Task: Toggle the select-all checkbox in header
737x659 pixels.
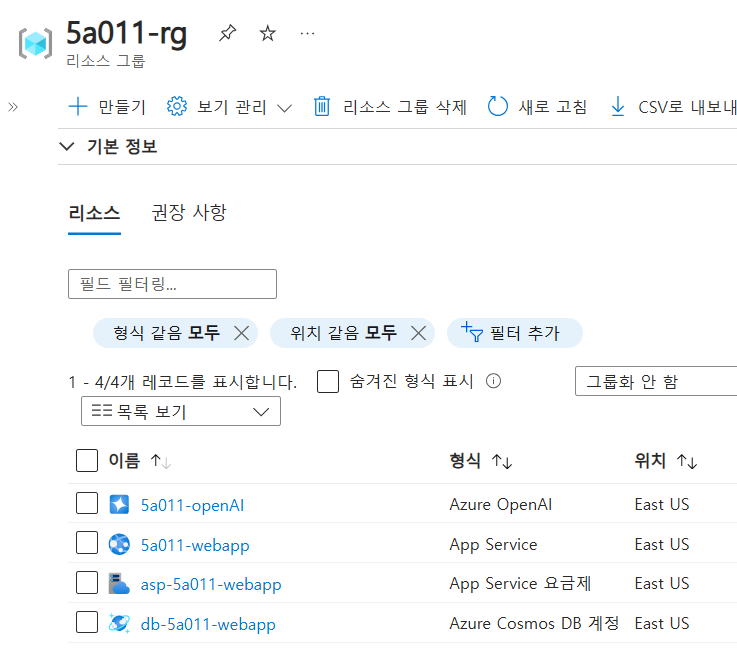Action: [87, 460]
